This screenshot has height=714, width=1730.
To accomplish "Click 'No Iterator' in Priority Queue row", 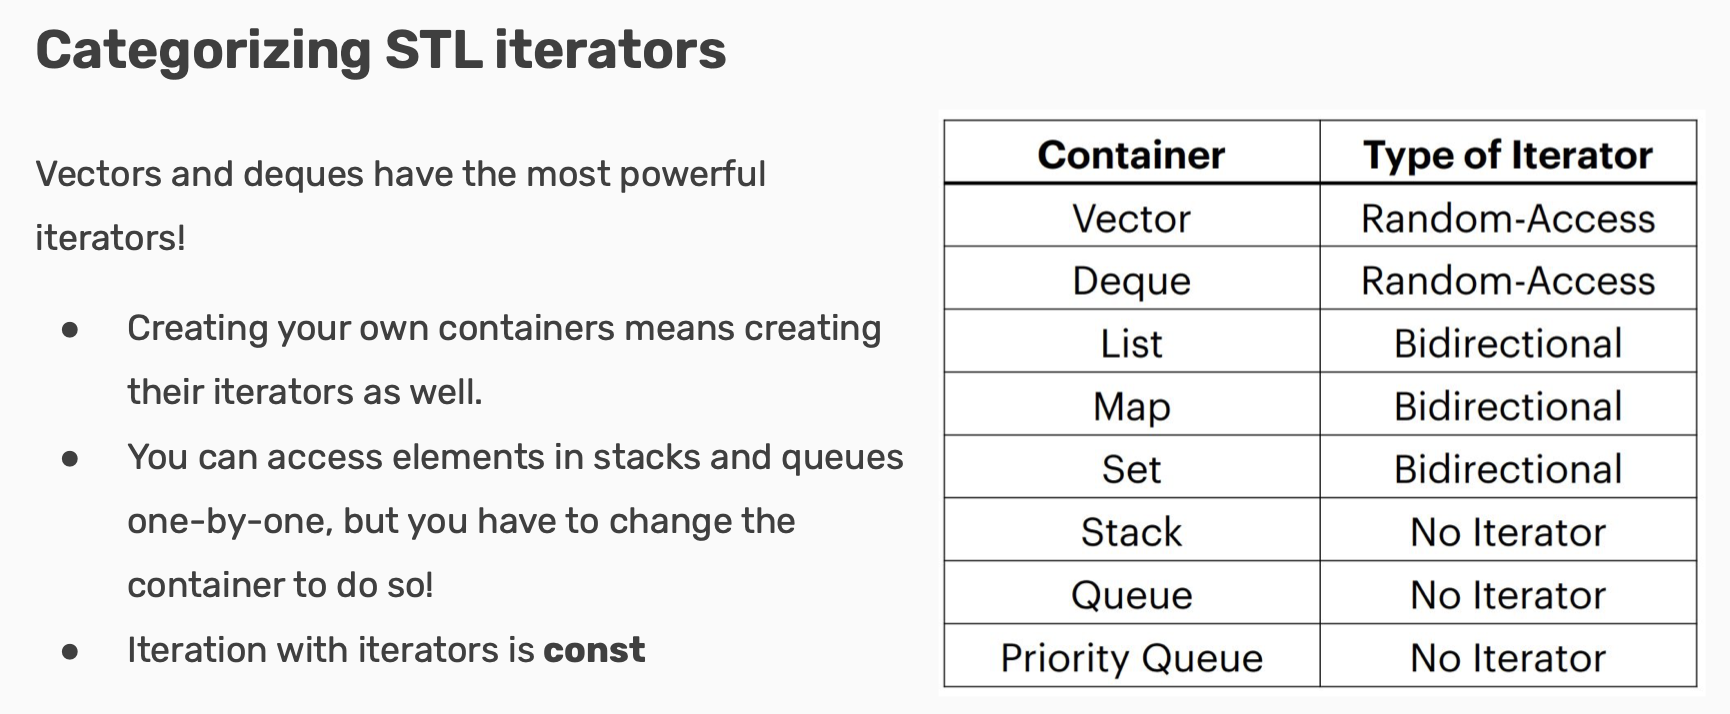I will 1507,659.
